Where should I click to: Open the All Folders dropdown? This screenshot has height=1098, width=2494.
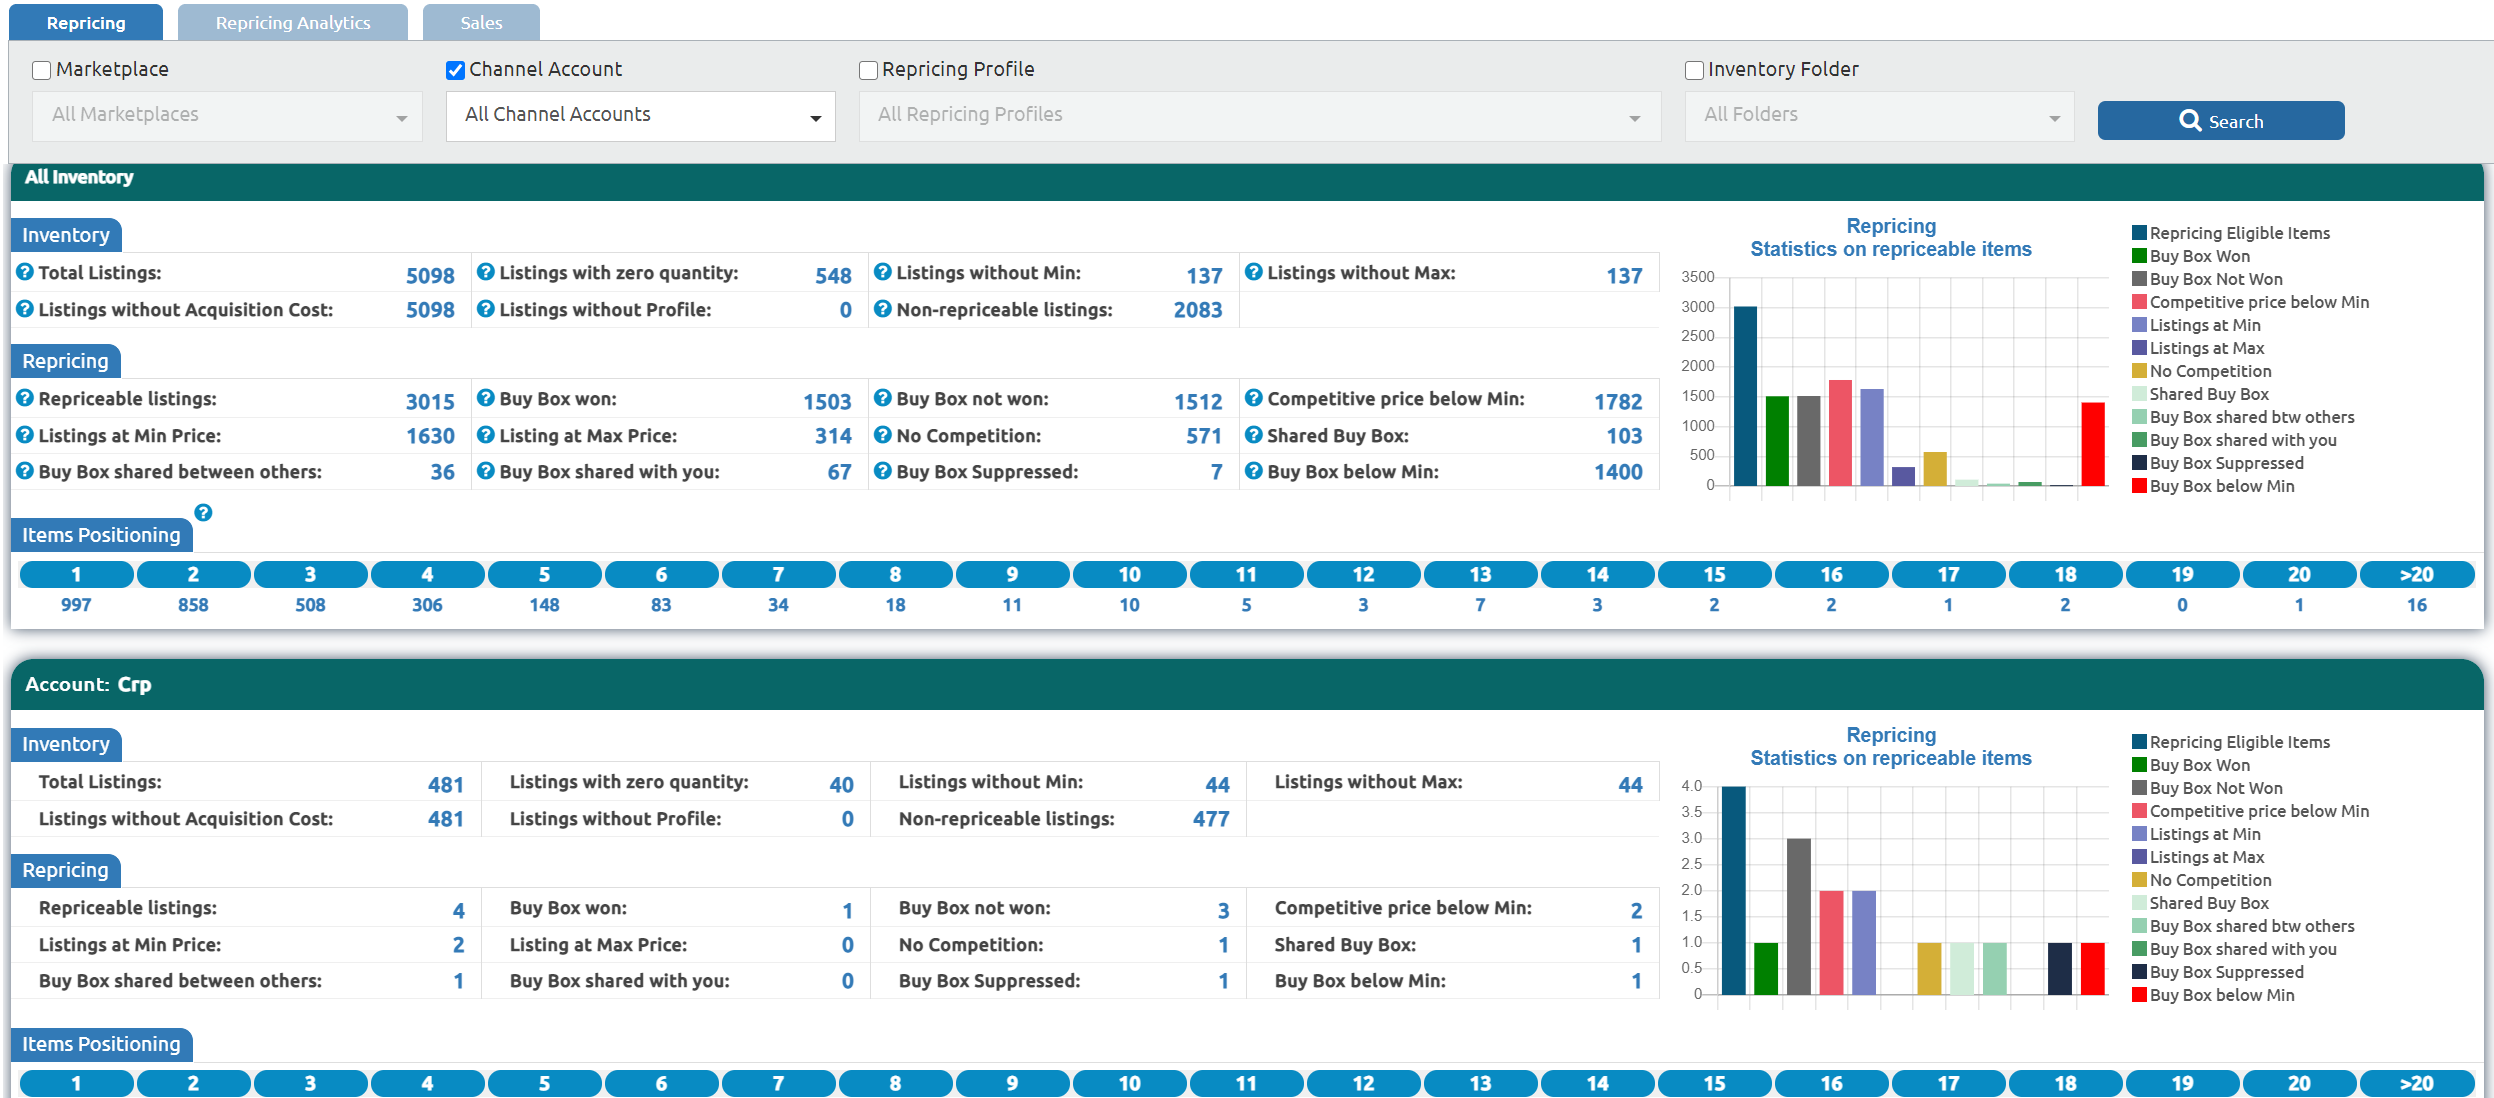tap(1879, 116)
